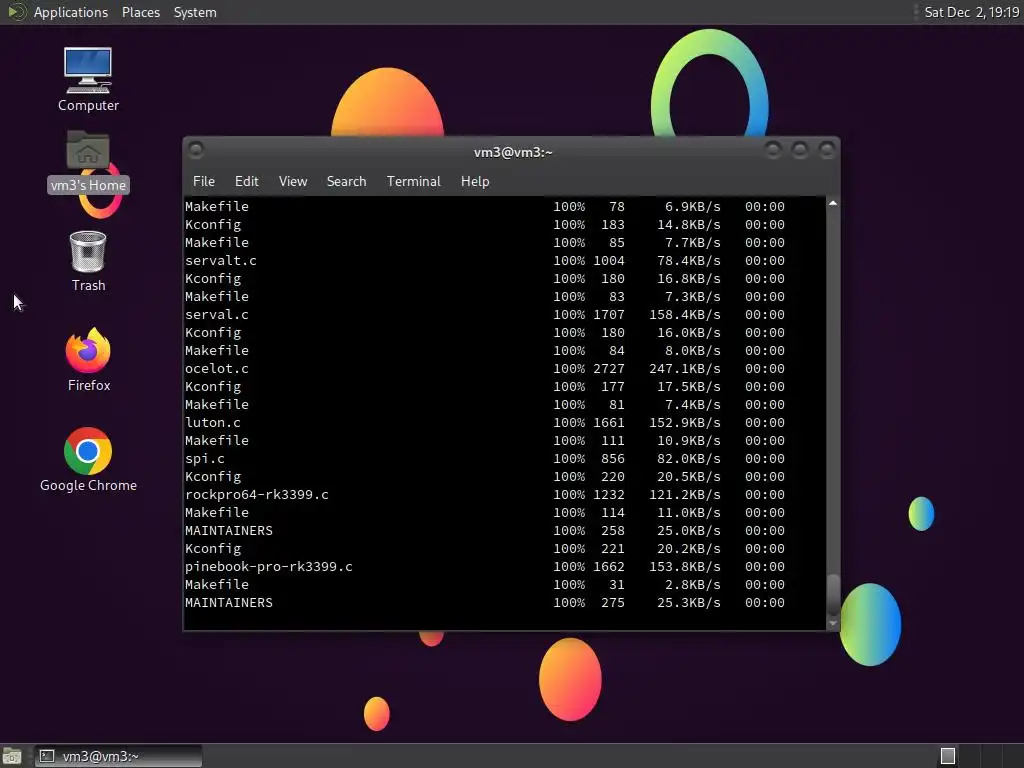Maximize the terminal window
This screenshot has height=768, width=1024.
click(x=799, y=151)
